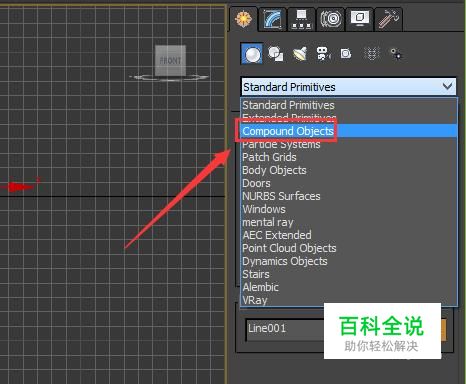Collapse the Standard Primitives dropdown arrow
466x384 pixels.
(448, 87)
